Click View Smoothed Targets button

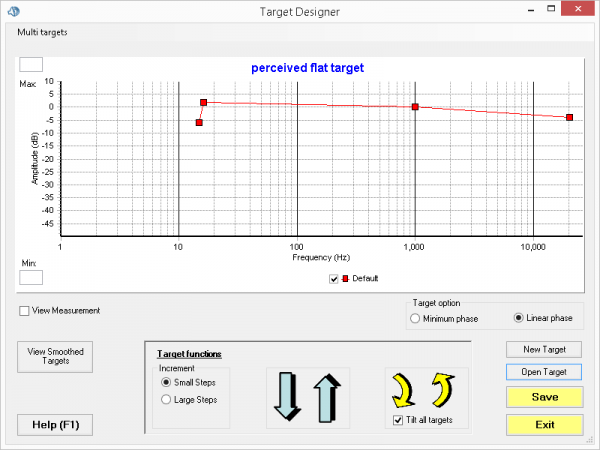pyautogui.click(x=55, y=357)
